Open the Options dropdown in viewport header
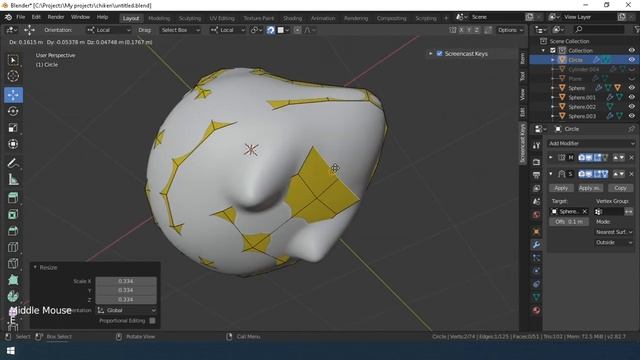 coord(510,30)
